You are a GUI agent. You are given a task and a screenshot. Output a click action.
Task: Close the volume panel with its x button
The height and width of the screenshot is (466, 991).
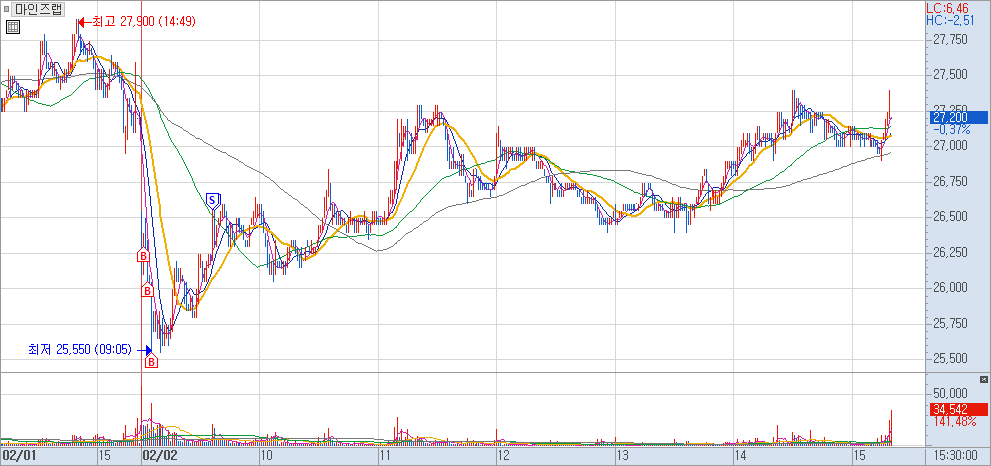tap(983, 379)
